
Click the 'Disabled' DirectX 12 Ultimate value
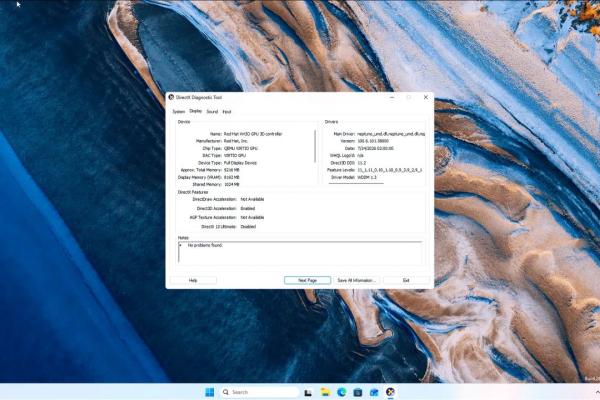[x=248, y=227]
